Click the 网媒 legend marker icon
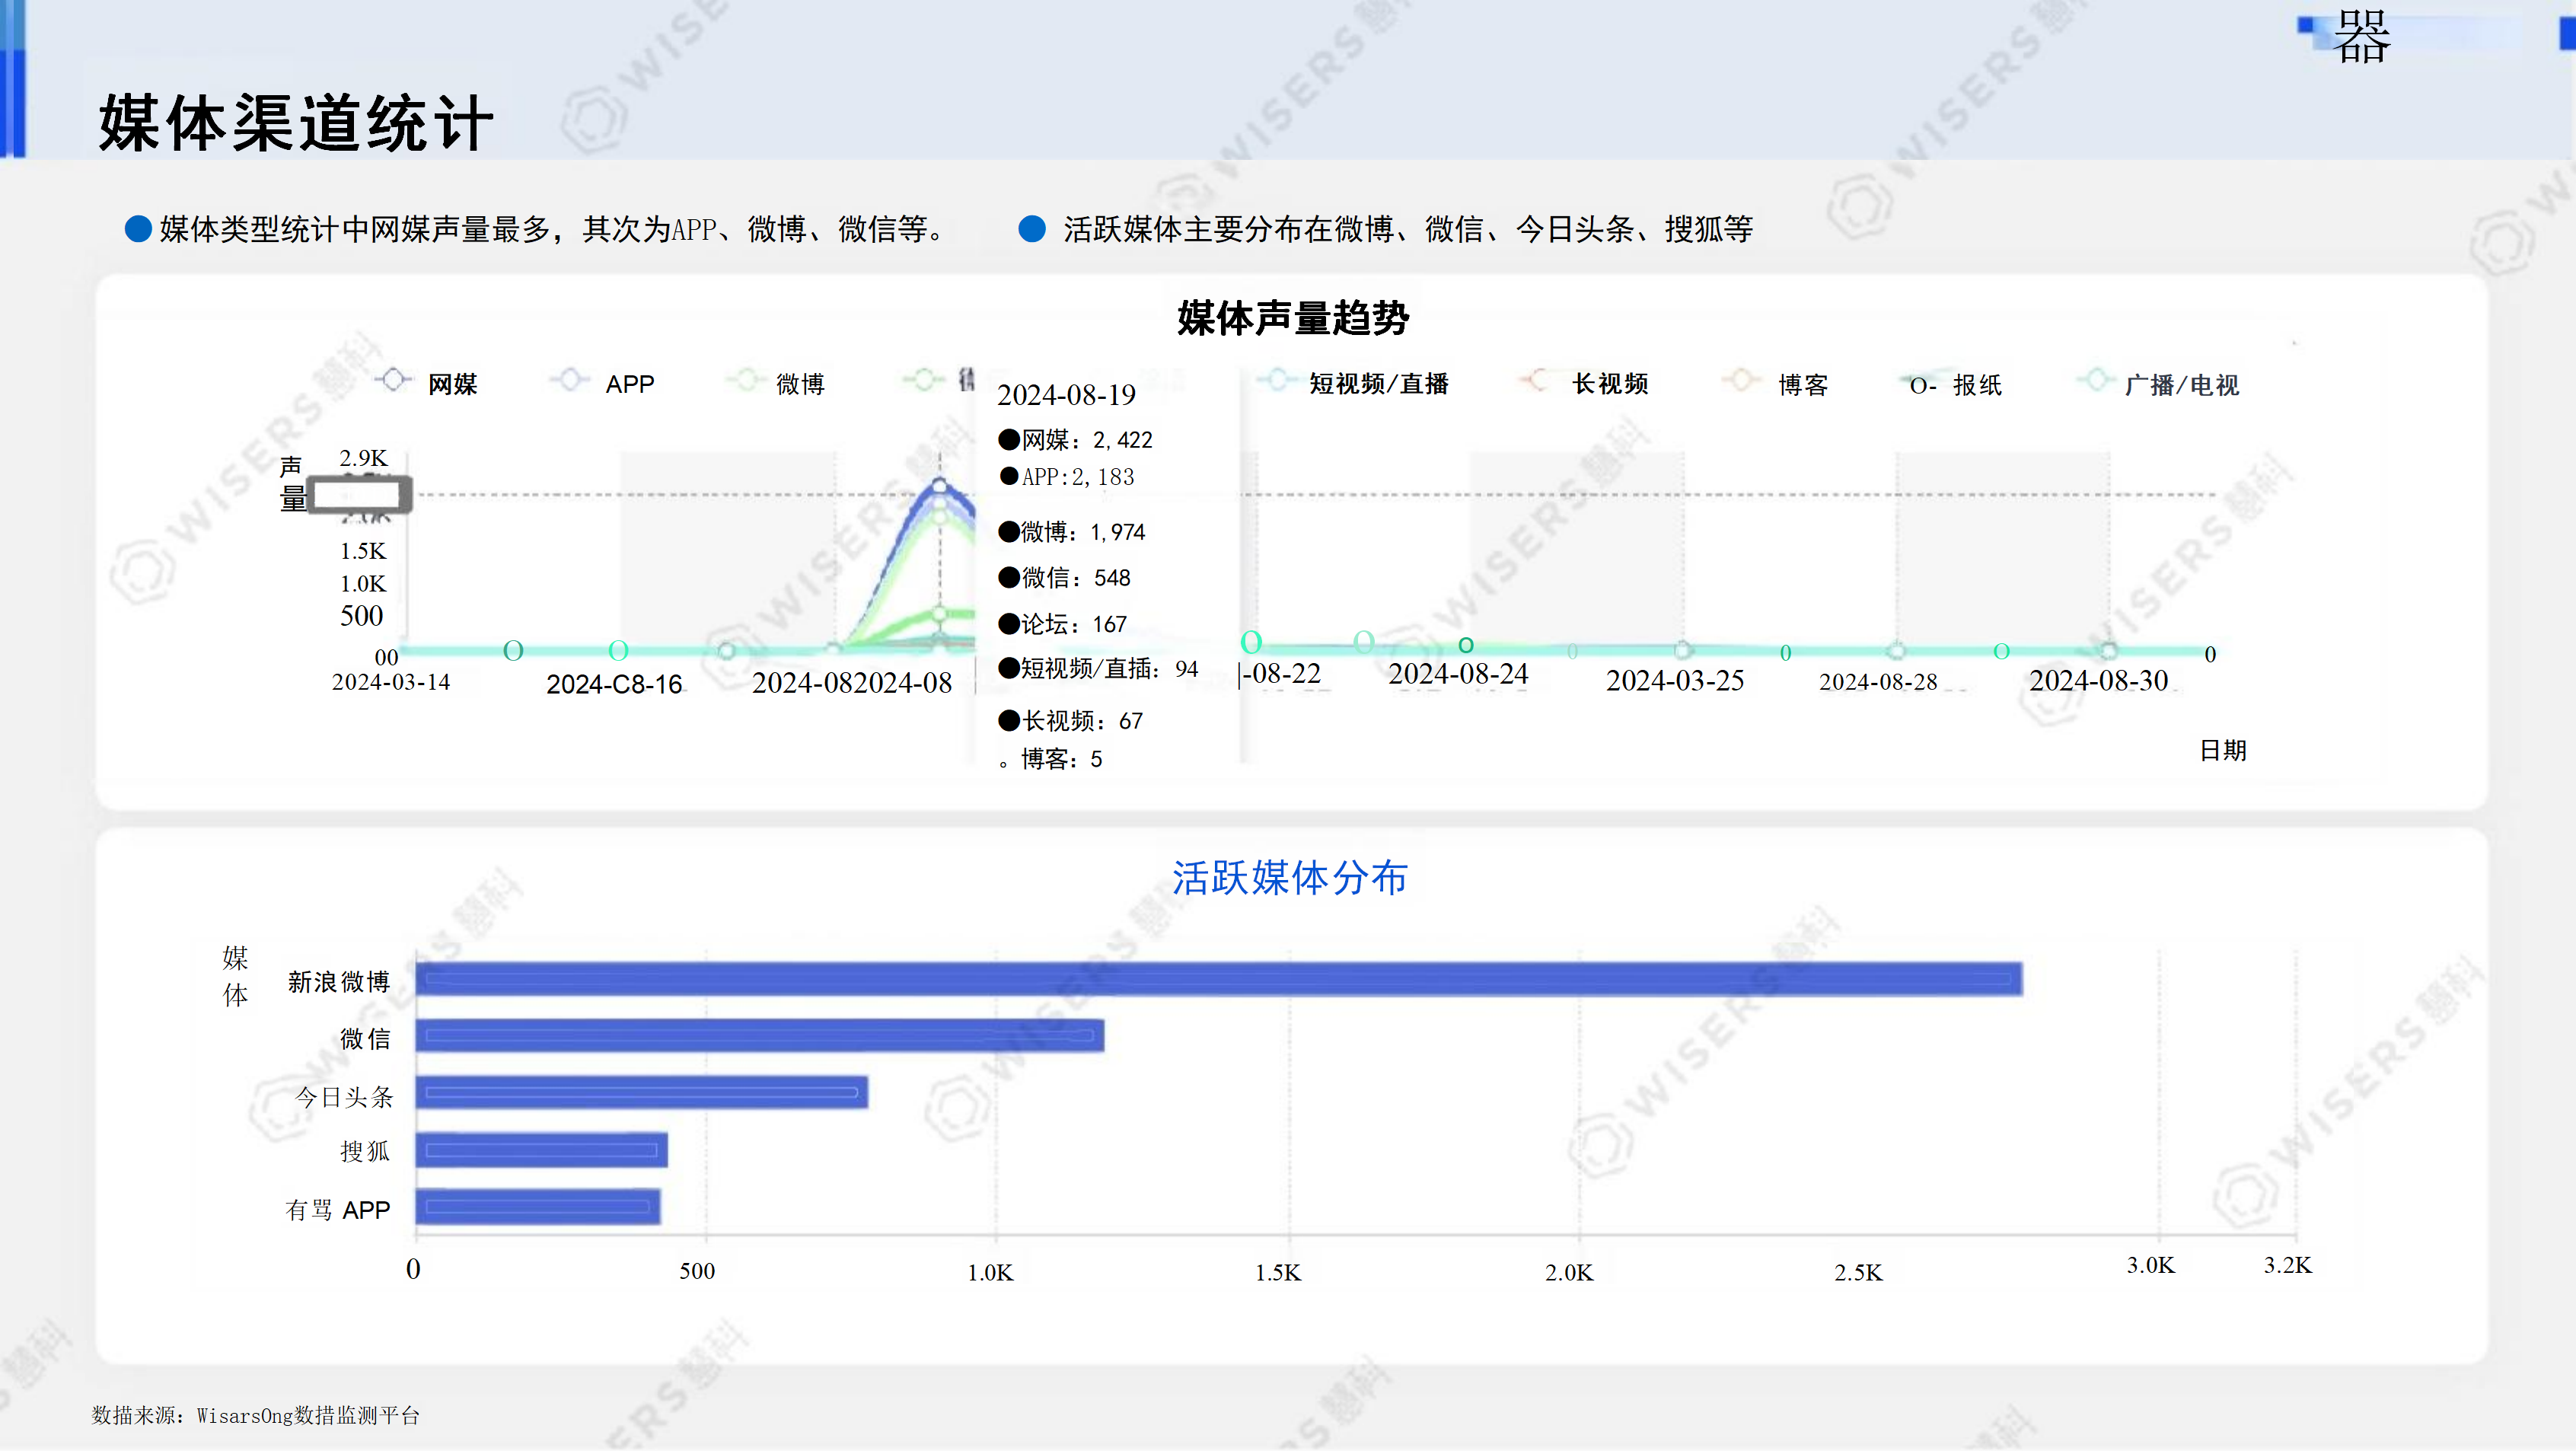The width and height of the screenshot is (2576, 1451). point(394,380)
